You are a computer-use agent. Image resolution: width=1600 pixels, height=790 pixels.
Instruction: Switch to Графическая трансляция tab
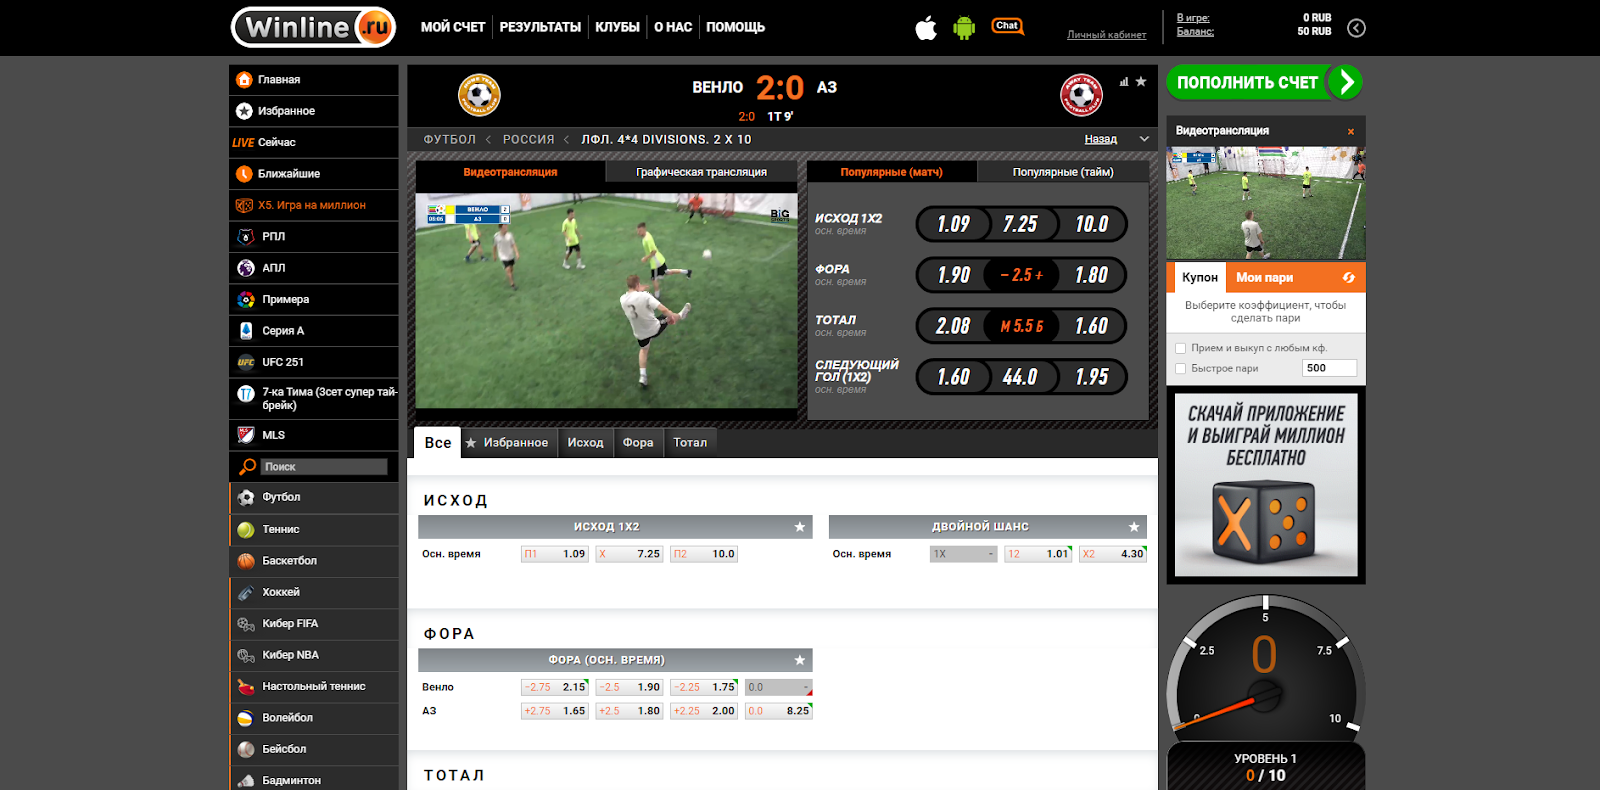[701, 172]
